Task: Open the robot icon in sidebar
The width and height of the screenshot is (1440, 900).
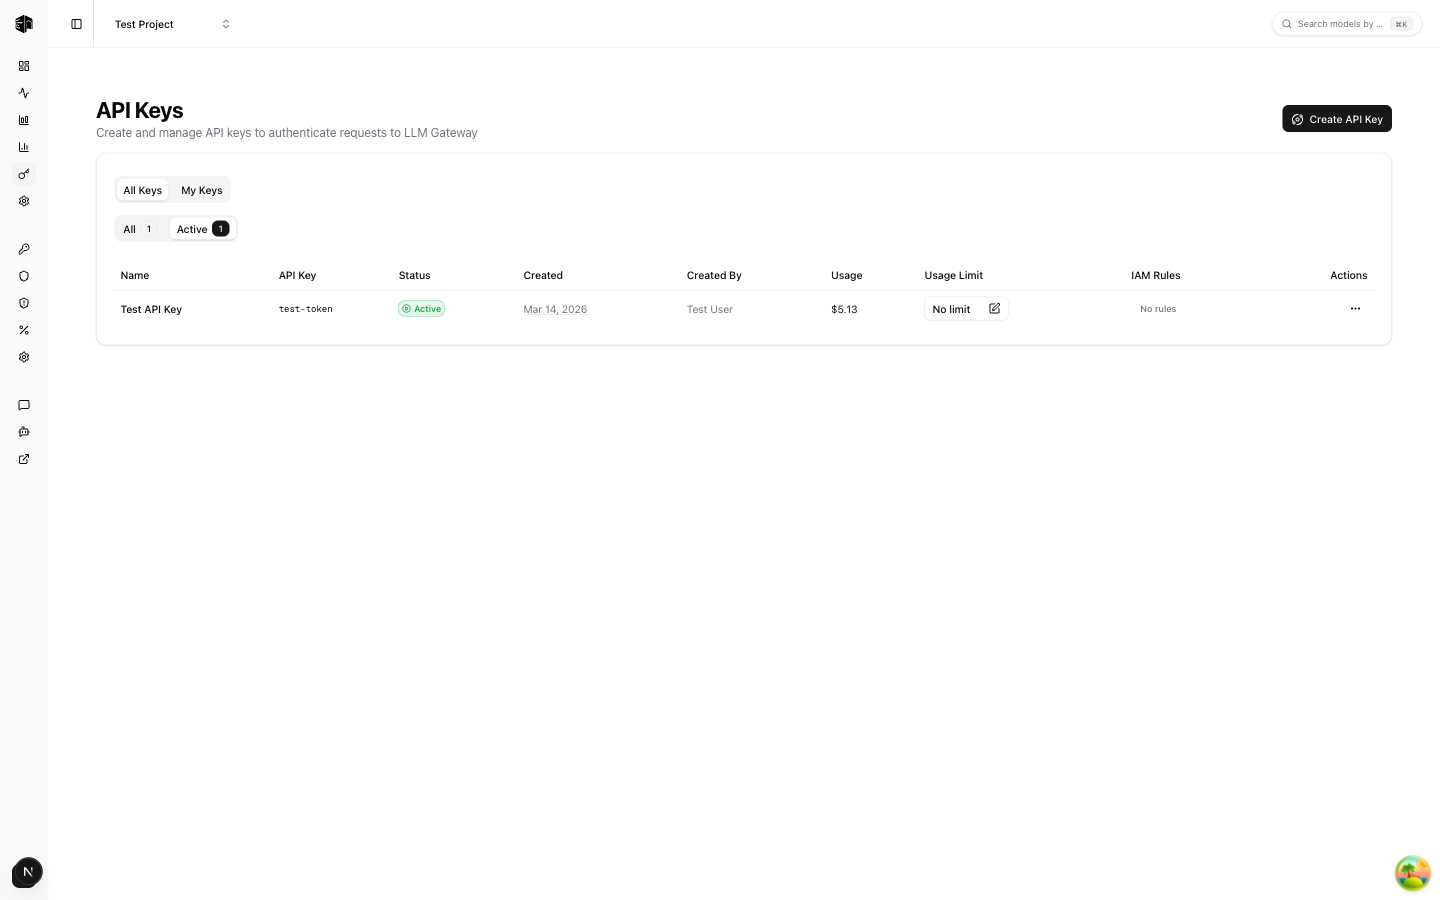Action: tap(24, 432)
